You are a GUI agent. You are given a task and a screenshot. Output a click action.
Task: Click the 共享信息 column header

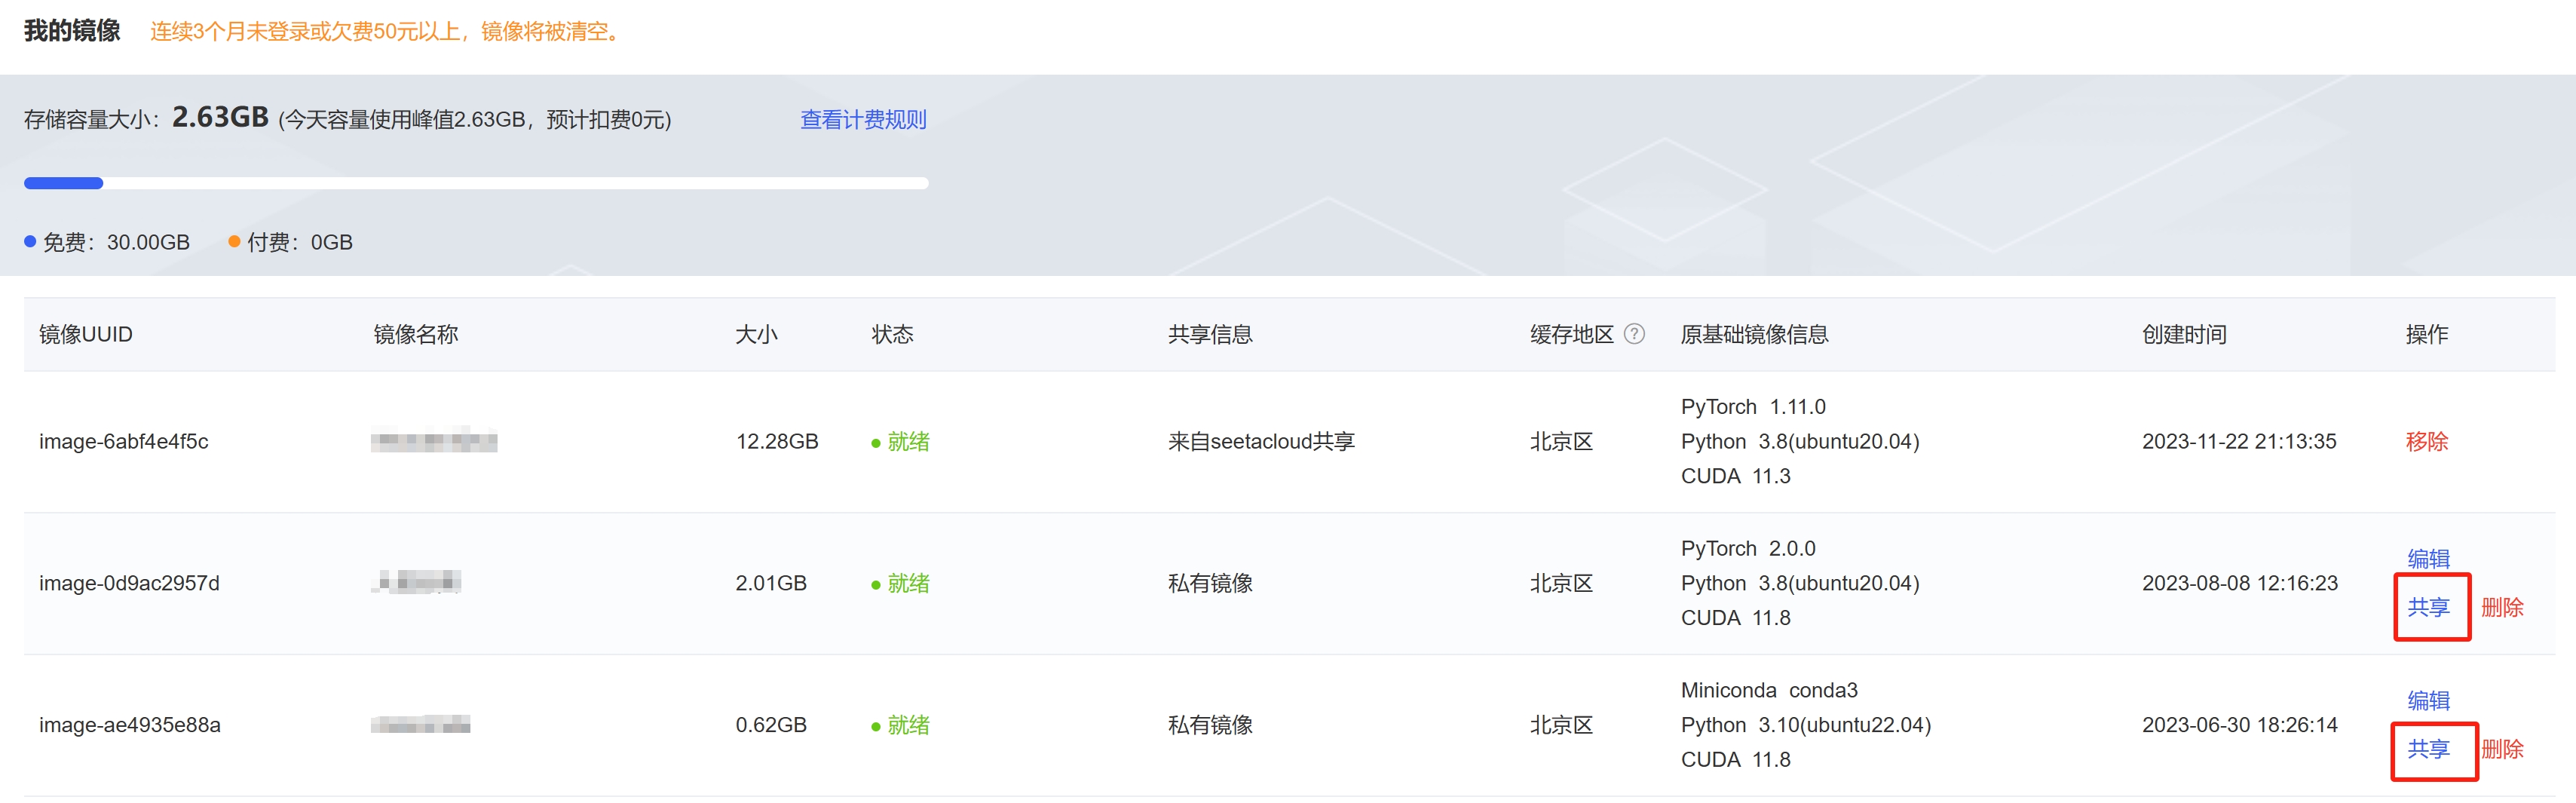point(1210,334)
